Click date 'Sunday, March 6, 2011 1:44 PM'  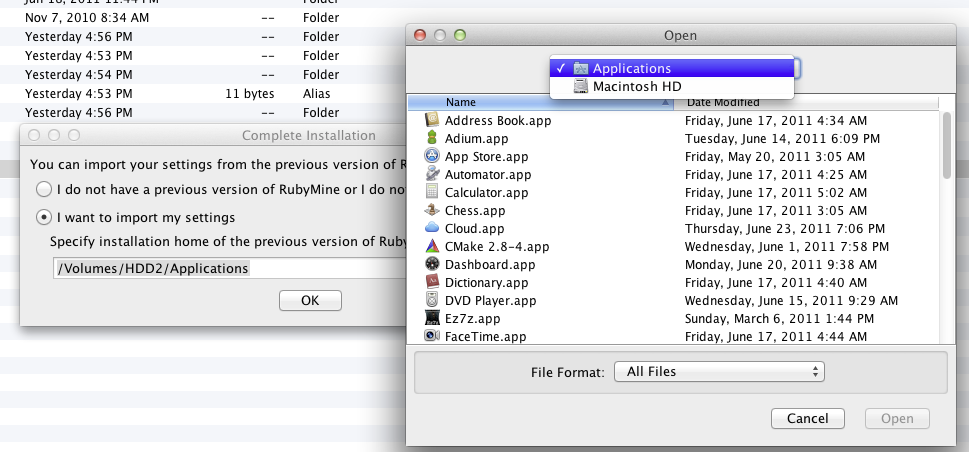(779, 318)
